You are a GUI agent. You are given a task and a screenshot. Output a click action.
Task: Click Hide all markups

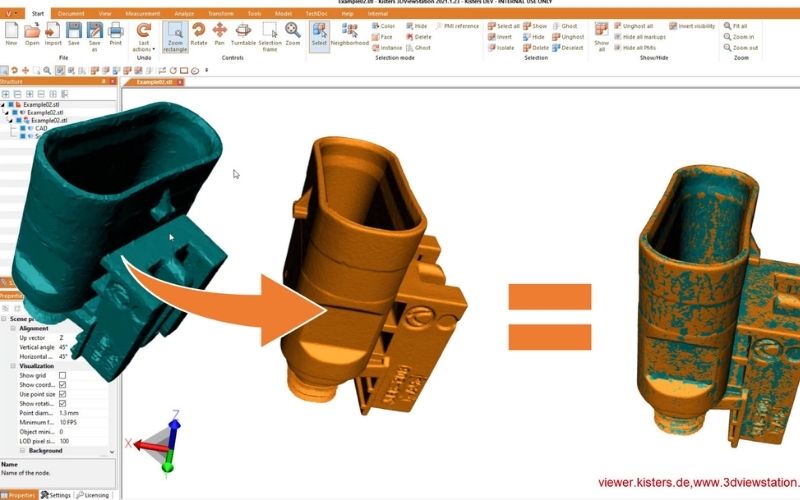pos(640,37)
